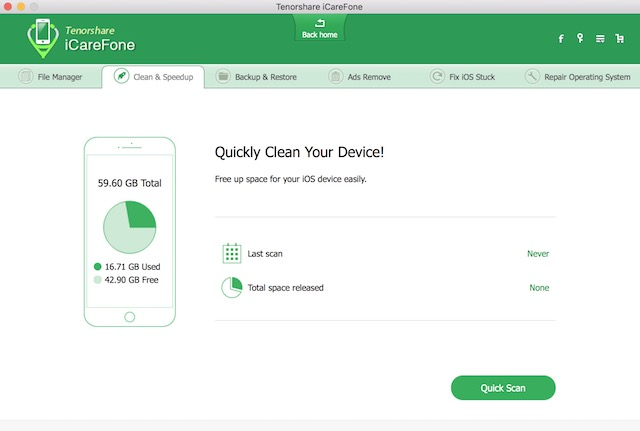Start a Quick Scan
The height and width of the screenshot is (431, 640).
[503, 388]
